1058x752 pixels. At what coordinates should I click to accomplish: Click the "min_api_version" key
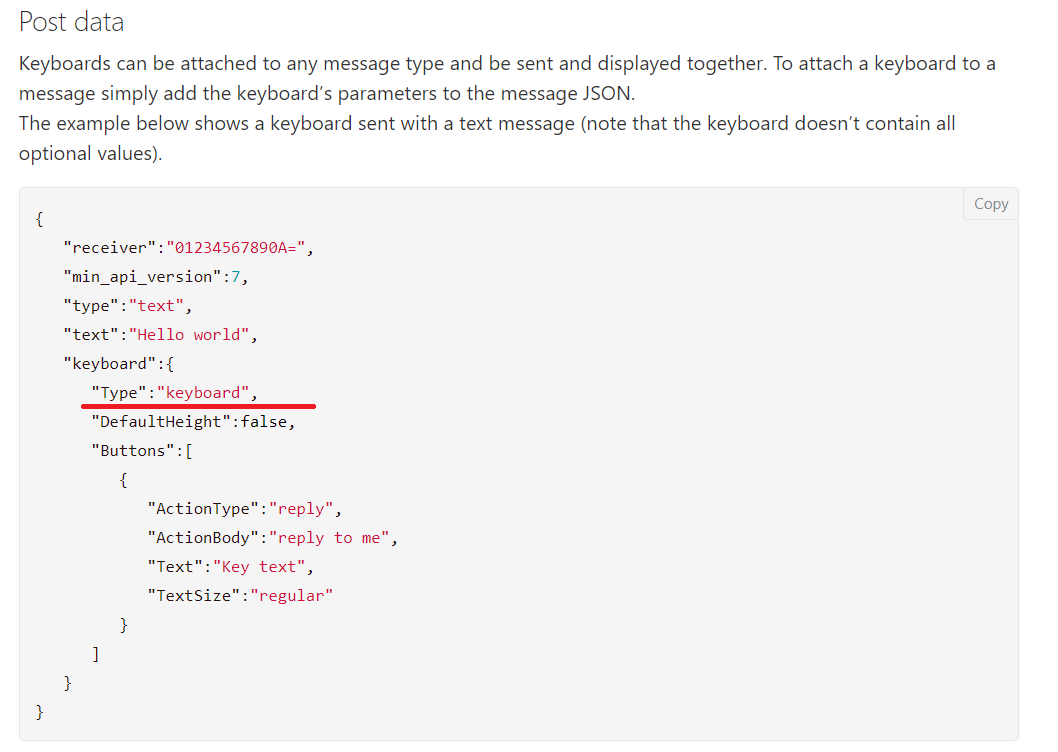pyautogui.click(x=142, y=277)
